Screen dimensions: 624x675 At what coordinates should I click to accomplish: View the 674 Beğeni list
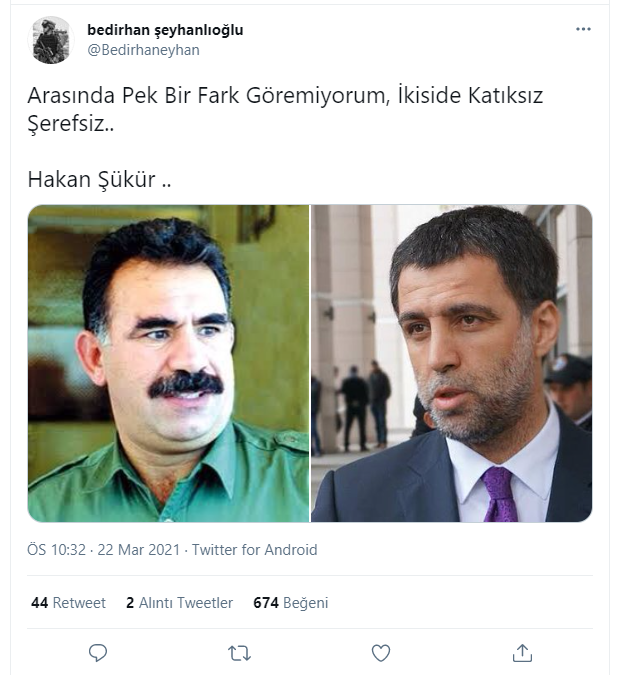(290, 603)
